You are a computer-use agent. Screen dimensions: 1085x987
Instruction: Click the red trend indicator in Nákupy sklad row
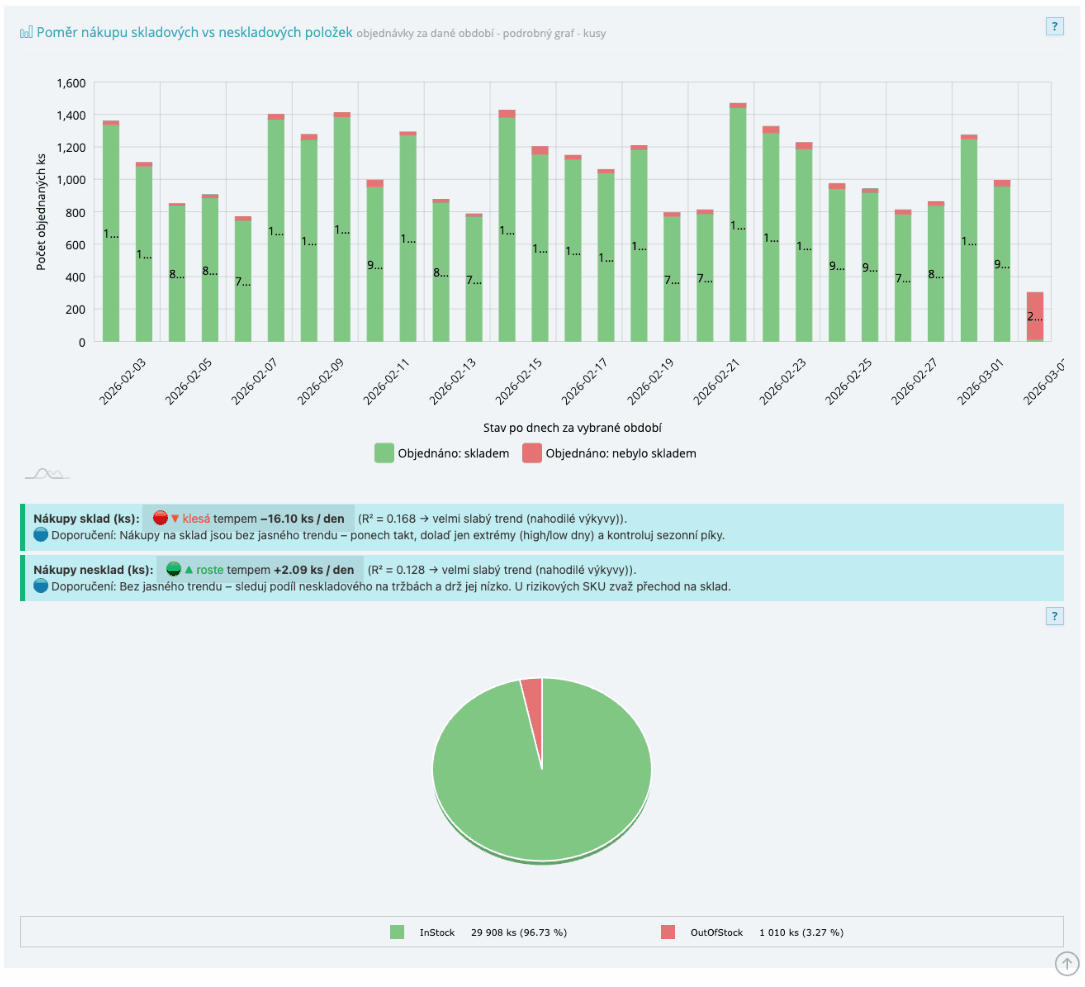point(160,517)
